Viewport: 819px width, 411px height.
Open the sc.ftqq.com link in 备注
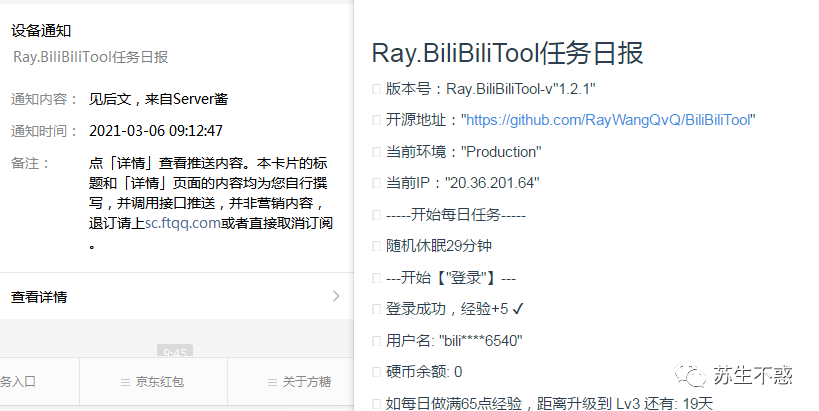pyautogui.click(x=182, y=224)
